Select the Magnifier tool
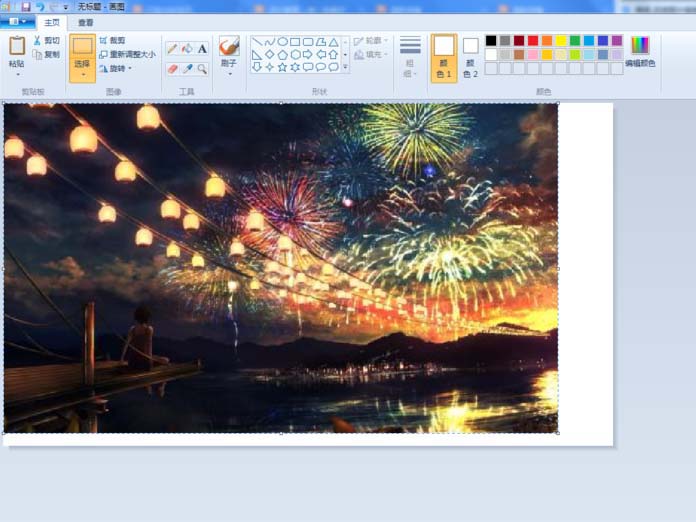Screen dimensions: 696x522 202,69
